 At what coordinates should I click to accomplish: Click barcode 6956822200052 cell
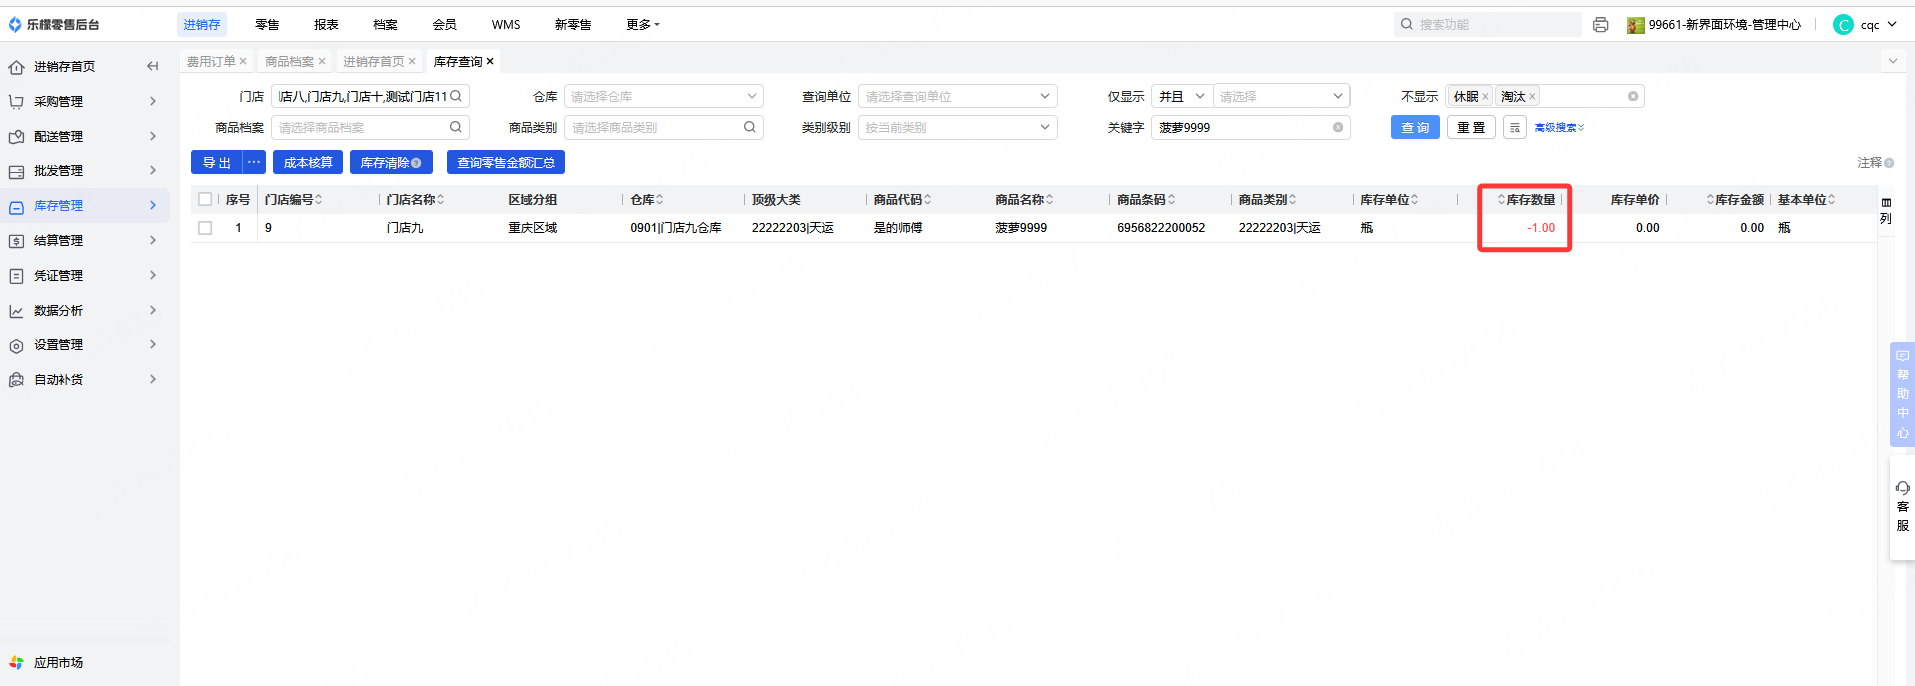point(1161,228)
